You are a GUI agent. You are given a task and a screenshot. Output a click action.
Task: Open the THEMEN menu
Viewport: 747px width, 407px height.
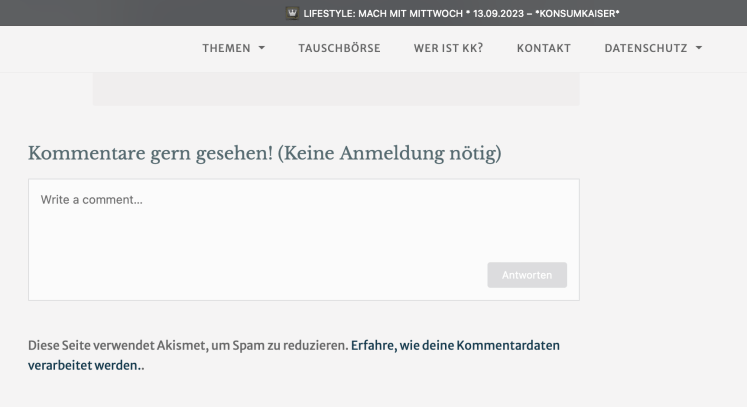(227, 48)
